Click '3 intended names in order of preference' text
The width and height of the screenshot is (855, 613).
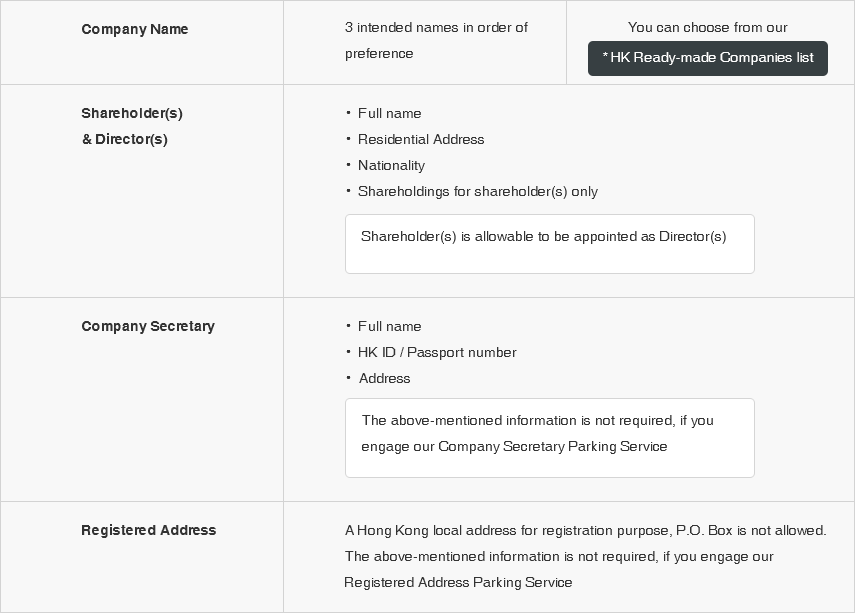(x=436, y=40)
